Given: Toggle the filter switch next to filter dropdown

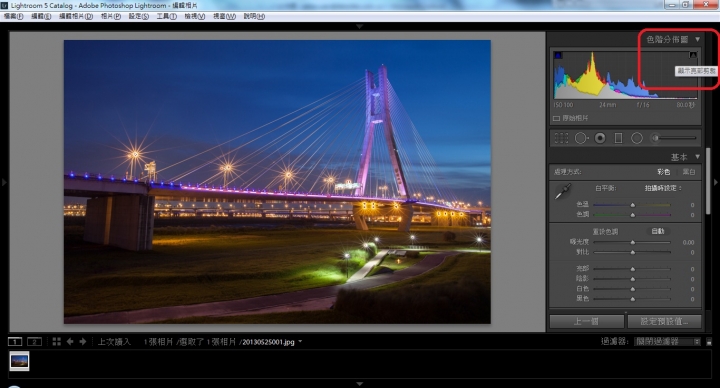Looking at the screenshot, I should click(x=709, y=342).
